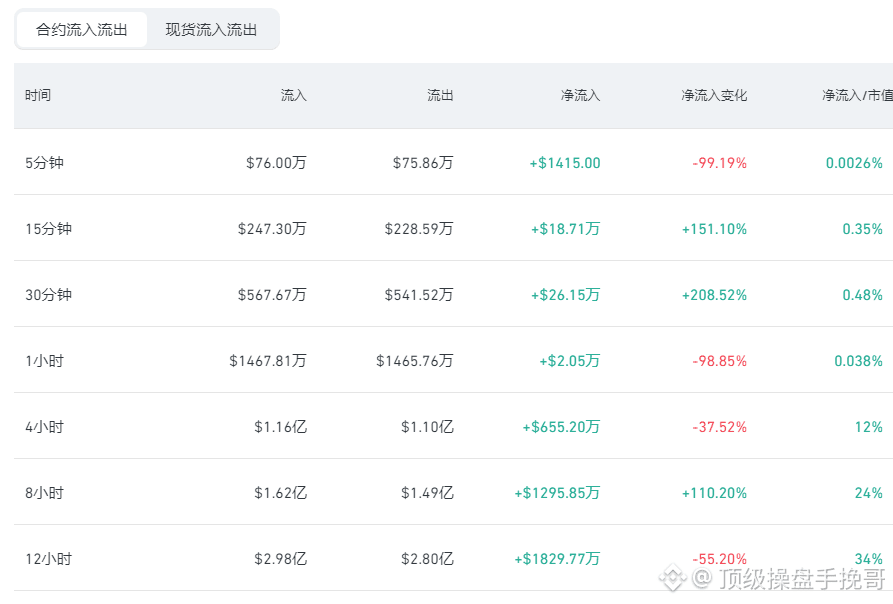This screenshot has width=893, height=604.
Task: Select the 12小时 time row
Action: click(453, 558)
